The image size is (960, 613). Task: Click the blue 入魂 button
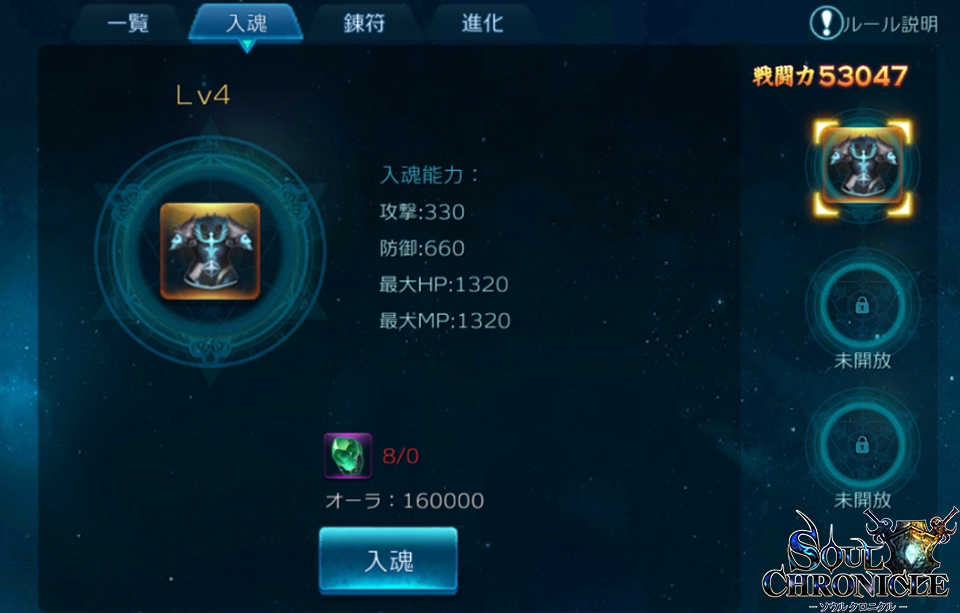388,560
